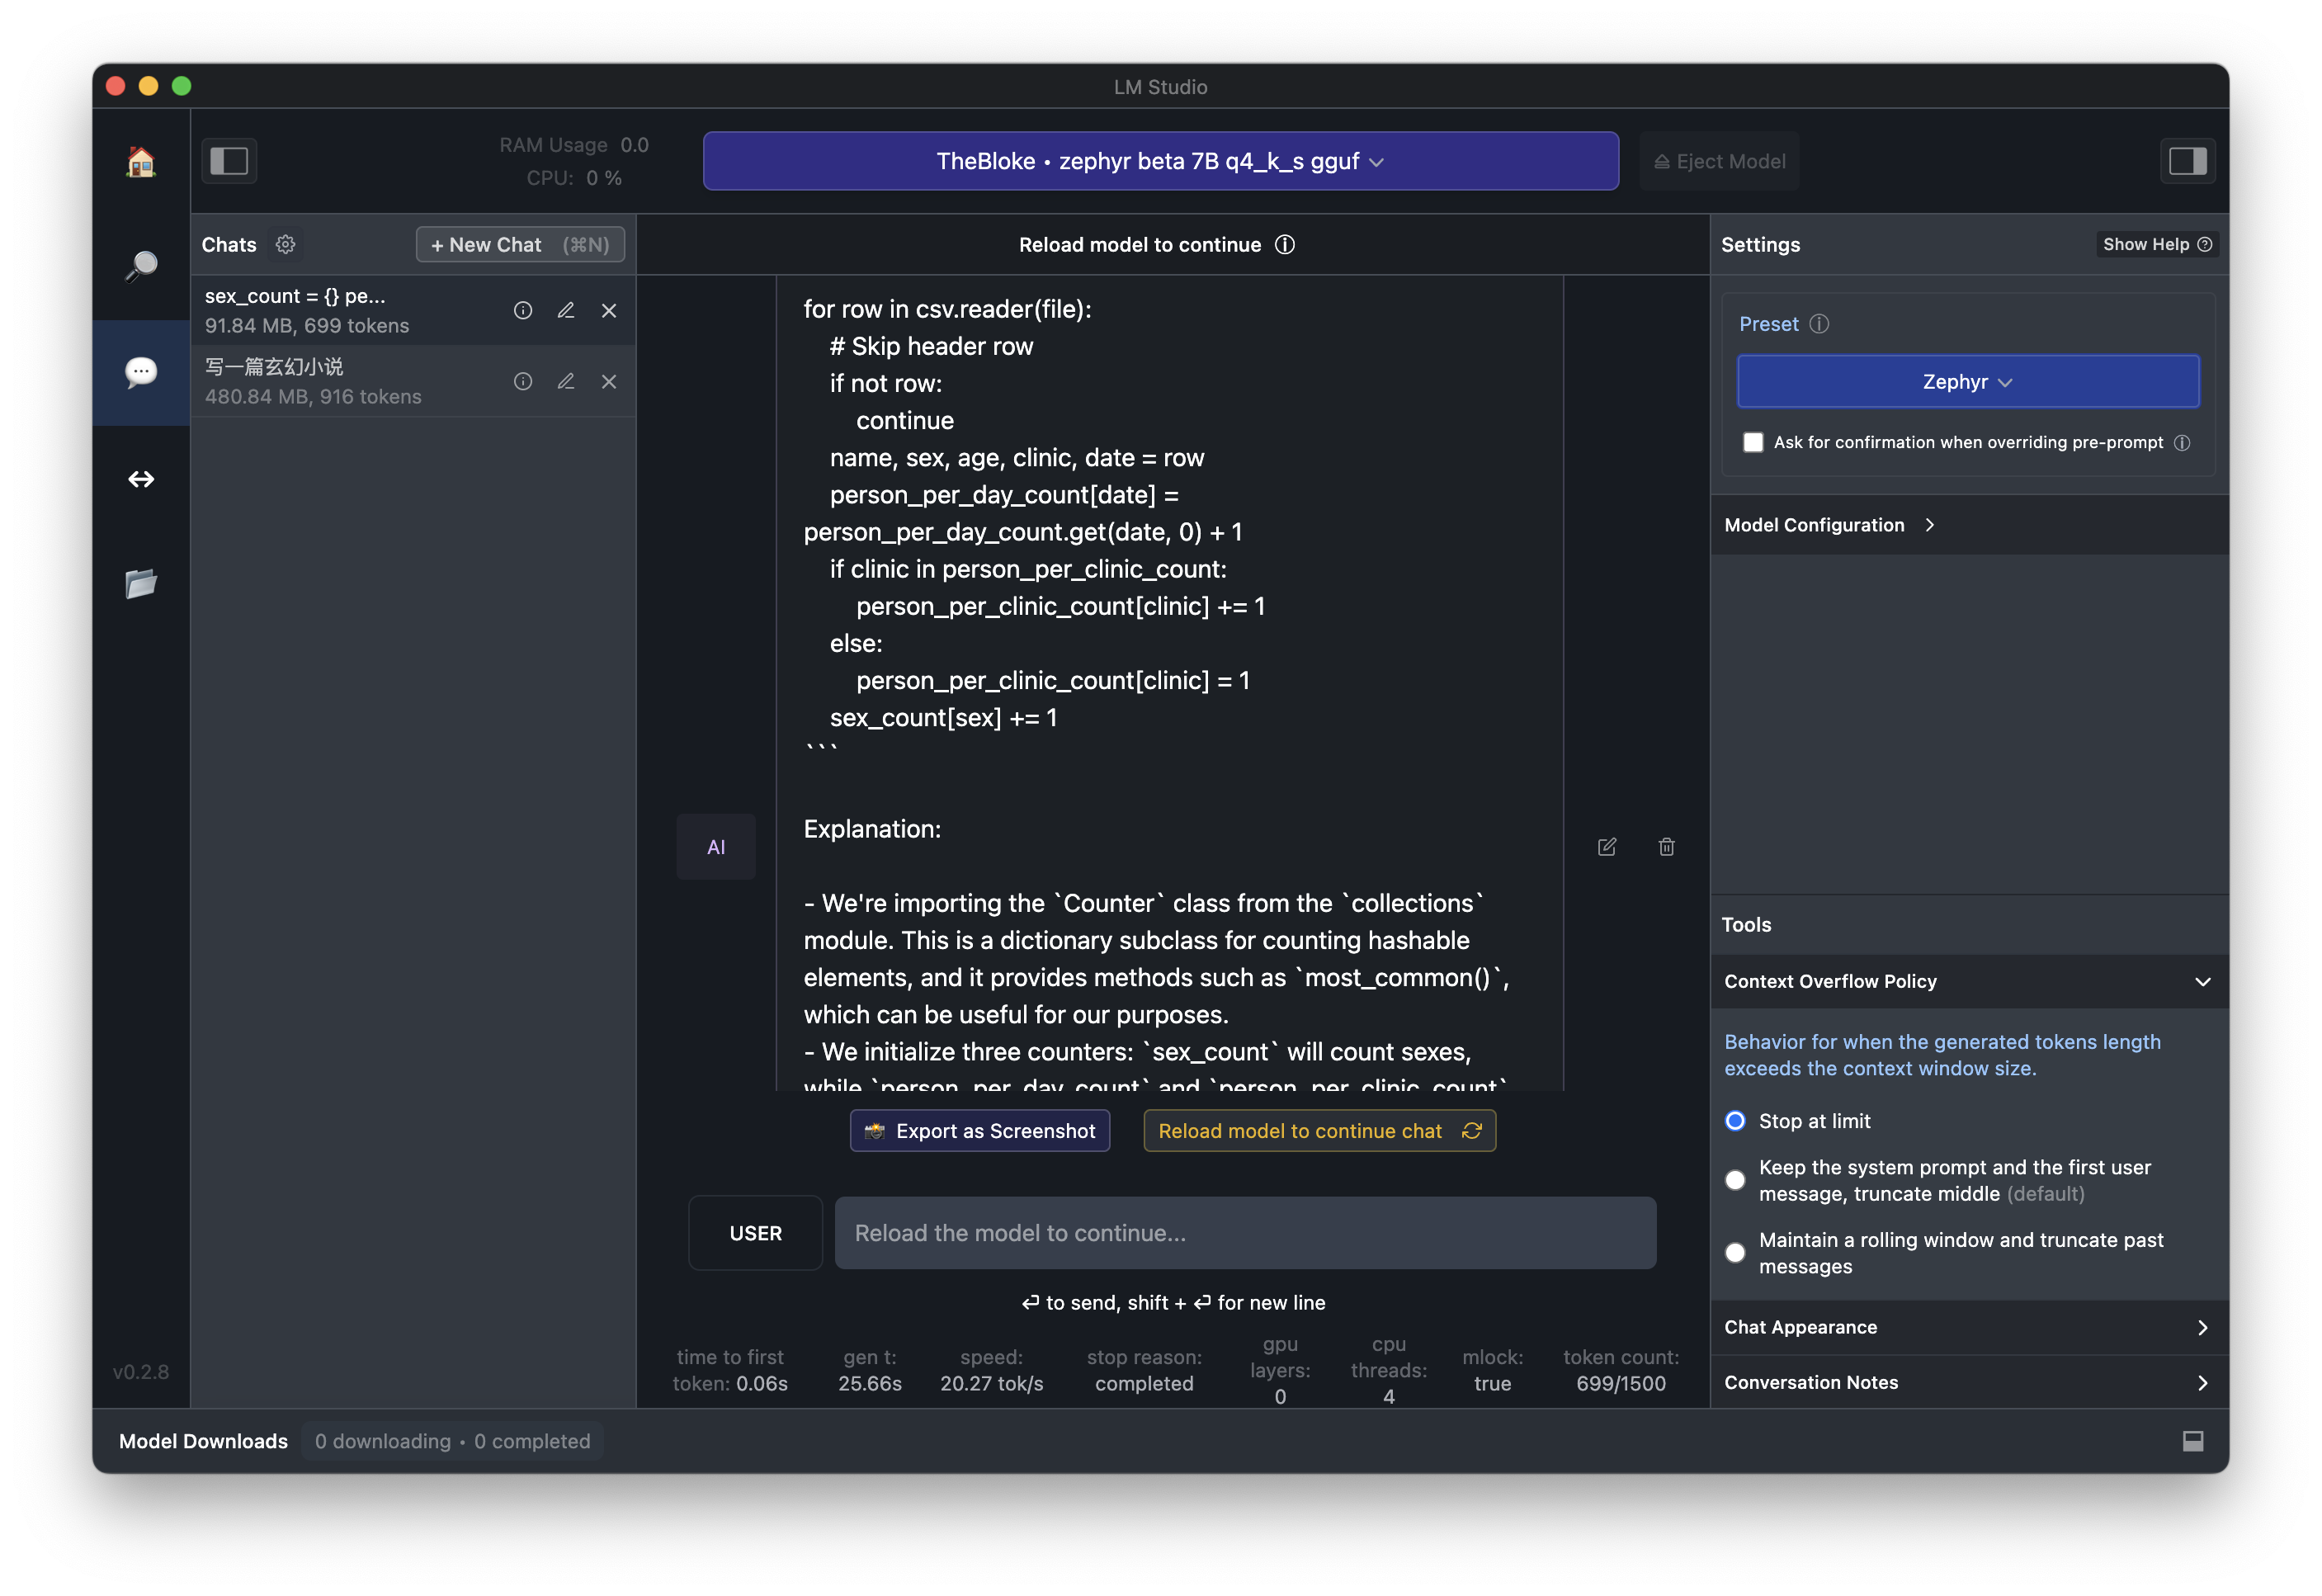
Task: Select the Stop at limit option
Action: pyautogui.click(x=1735, y=1121)
